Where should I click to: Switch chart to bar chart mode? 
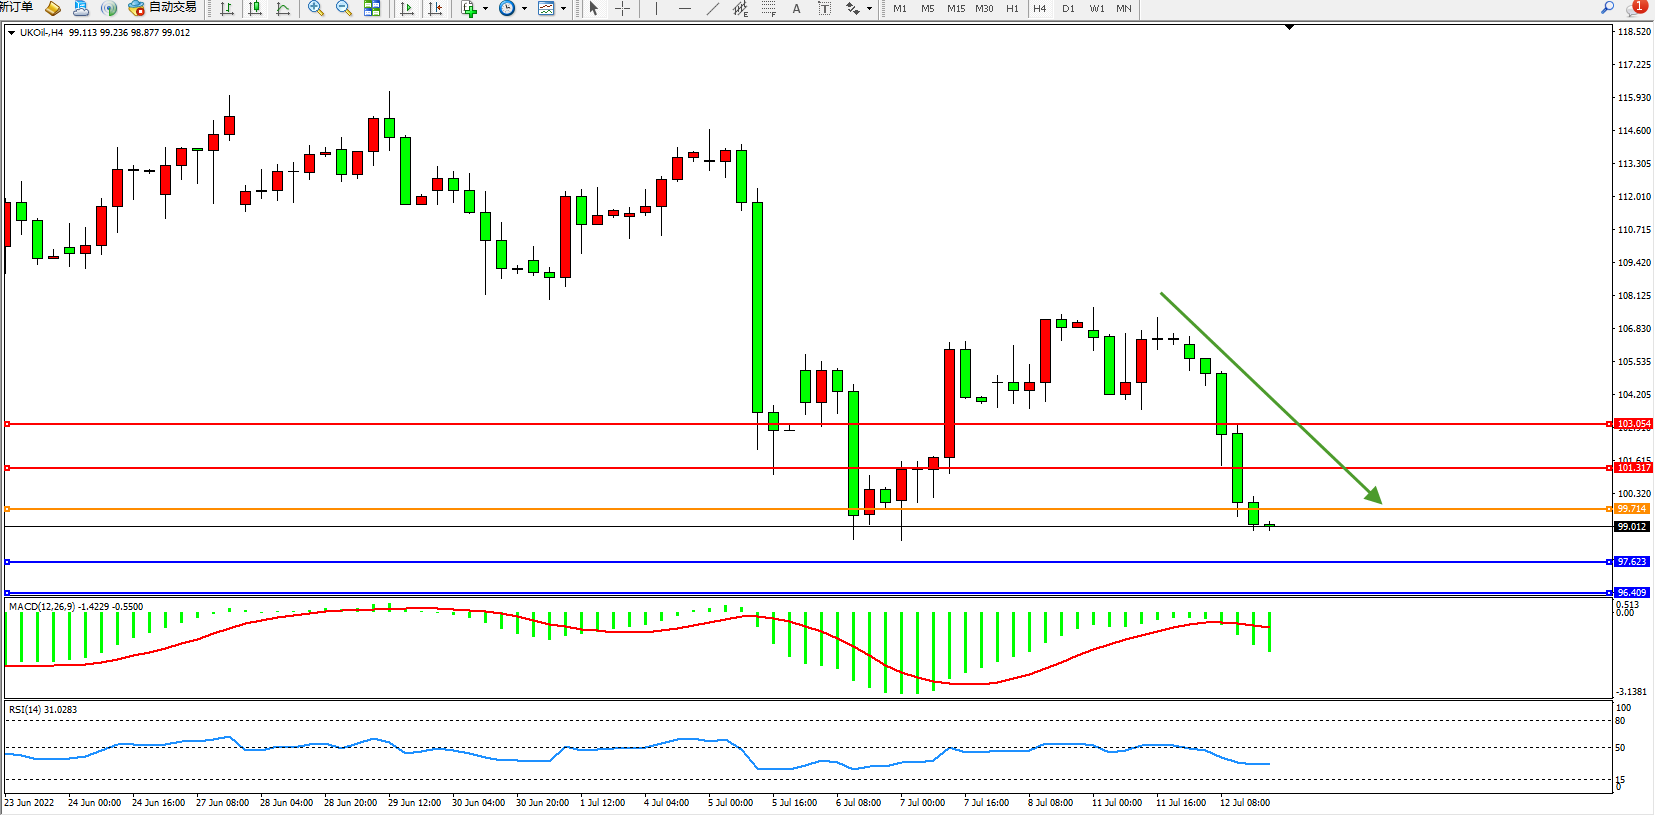point(227,9)
